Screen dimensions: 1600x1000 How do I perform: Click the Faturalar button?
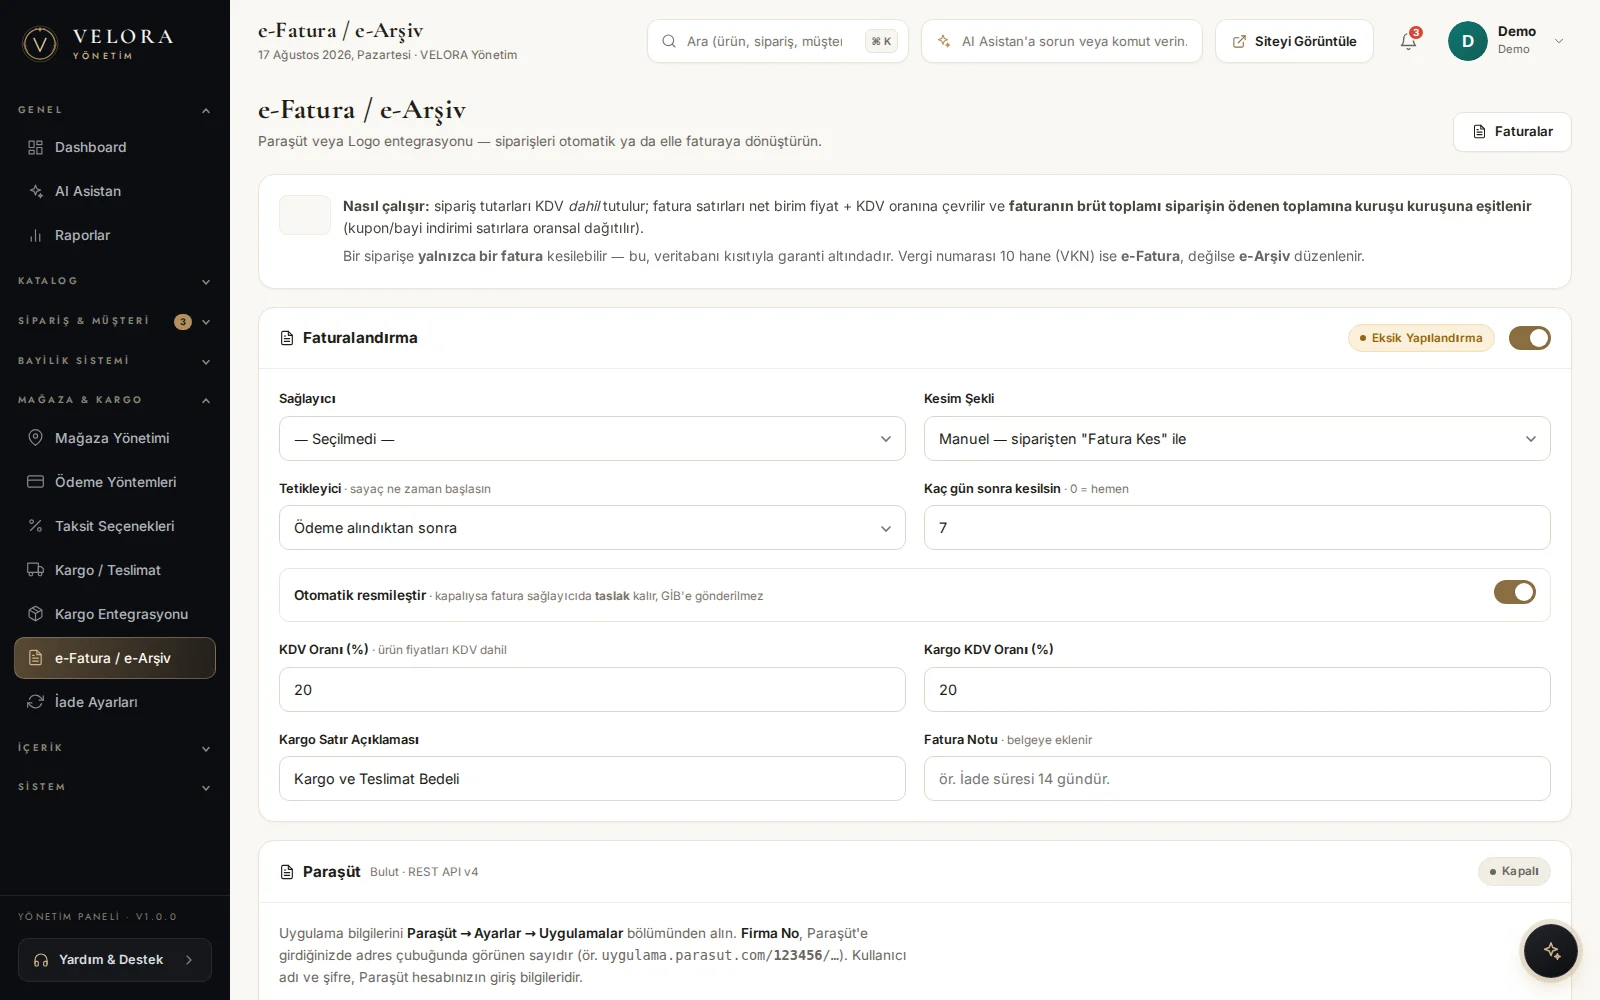(x=1512, y=132)
